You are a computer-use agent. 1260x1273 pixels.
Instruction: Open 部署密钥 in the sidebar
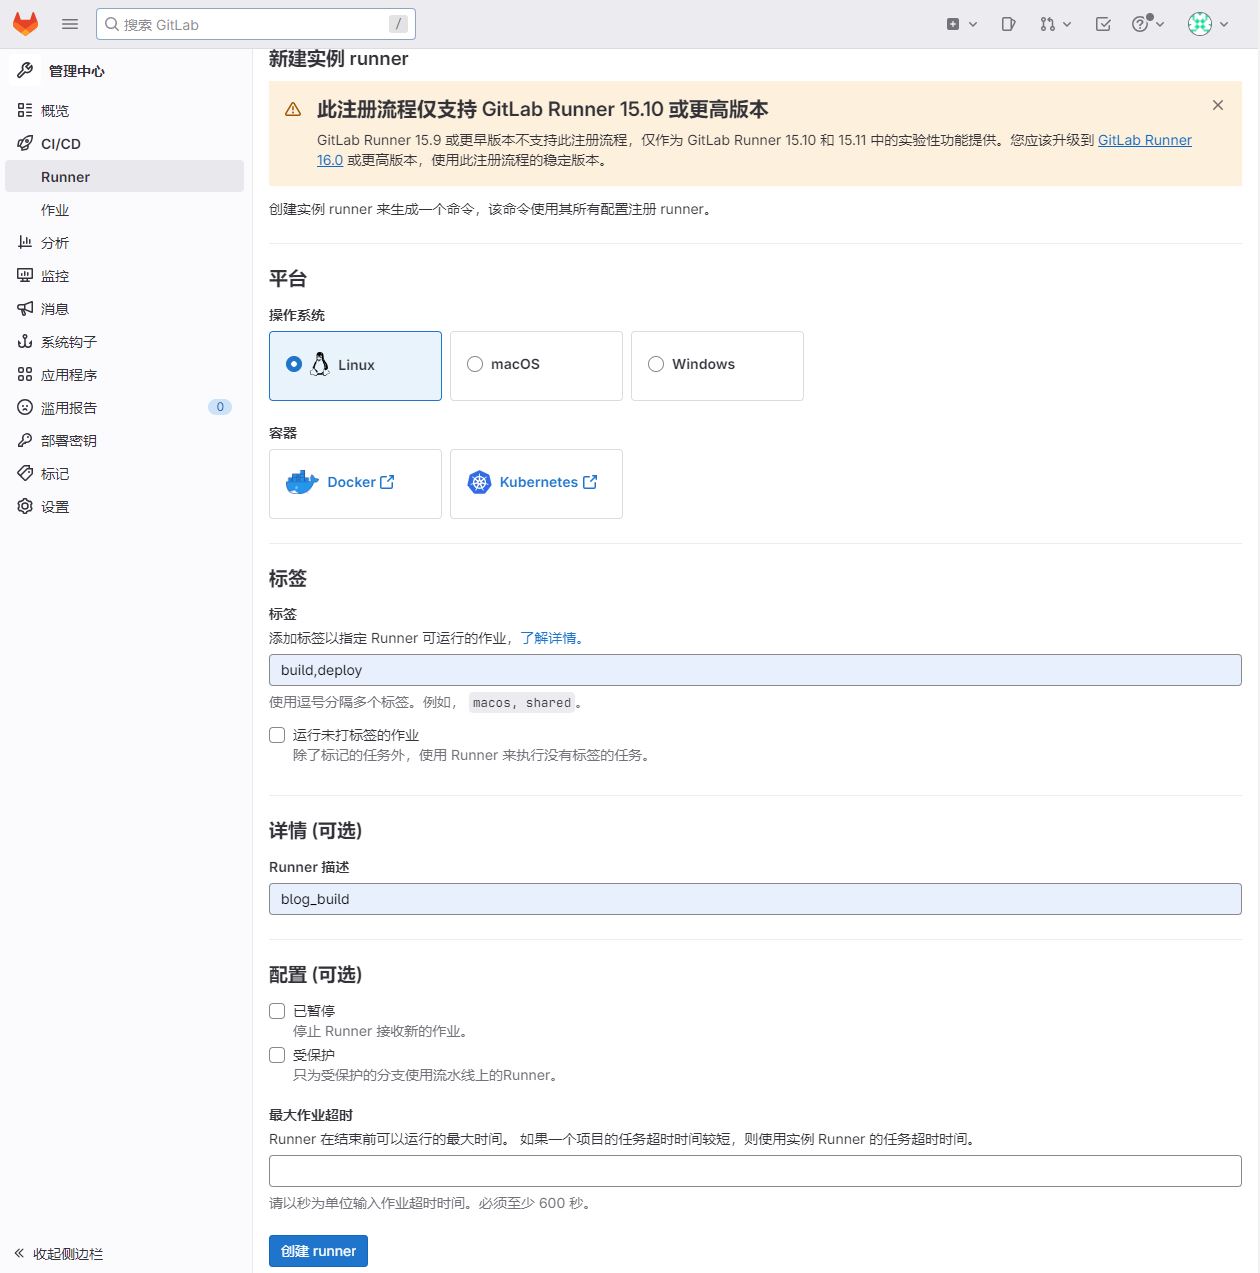coord(68,441)
